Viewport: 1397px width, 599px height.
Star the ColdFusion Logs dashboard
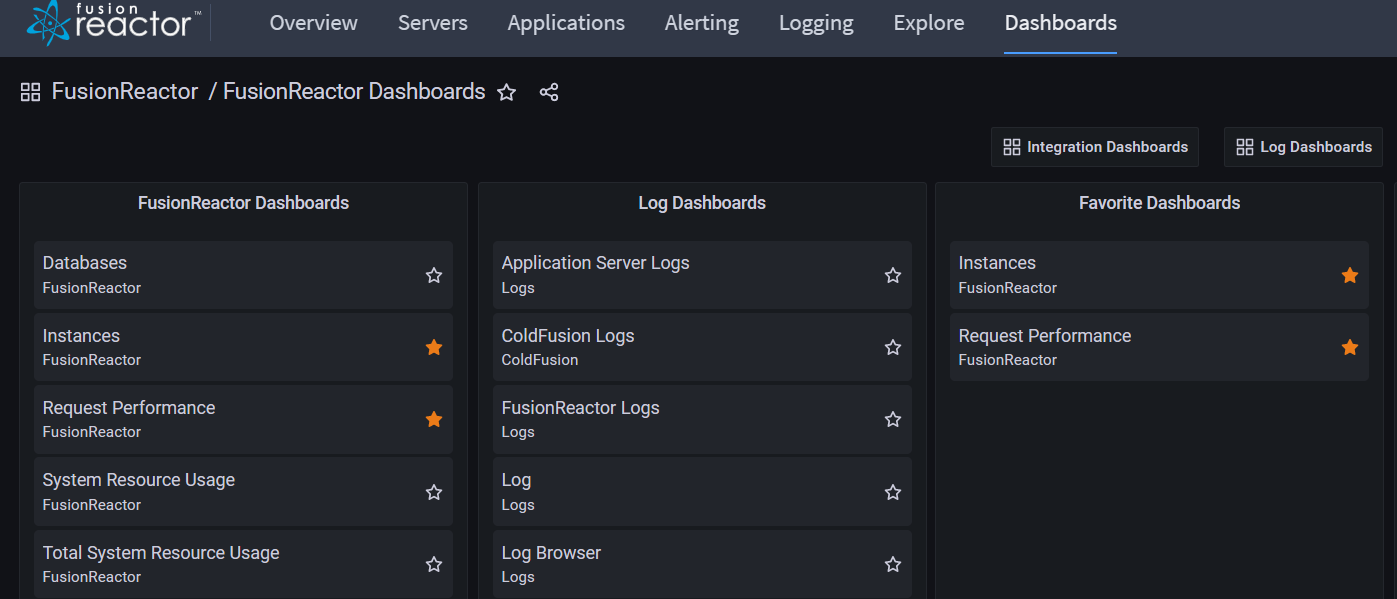coord(893,347)
